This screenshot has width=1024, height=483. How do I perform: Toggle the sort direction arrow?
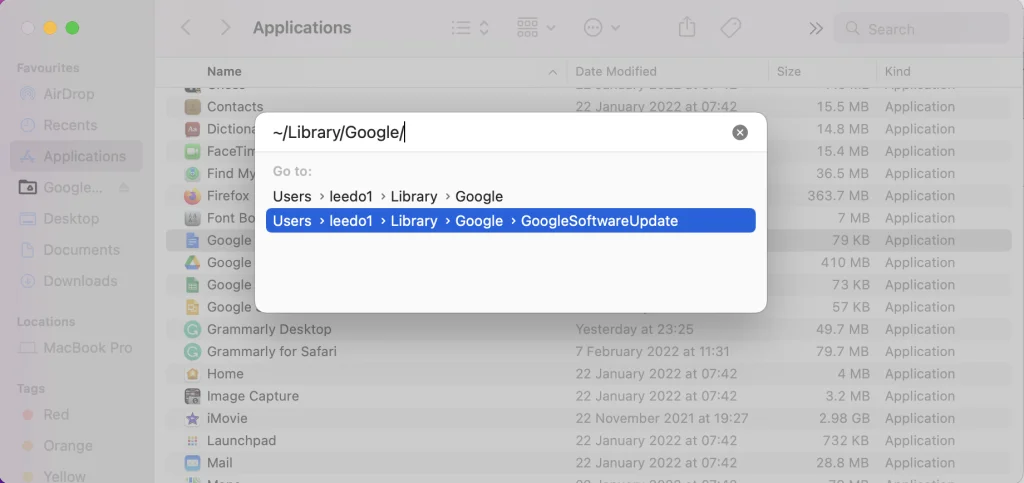552,72
